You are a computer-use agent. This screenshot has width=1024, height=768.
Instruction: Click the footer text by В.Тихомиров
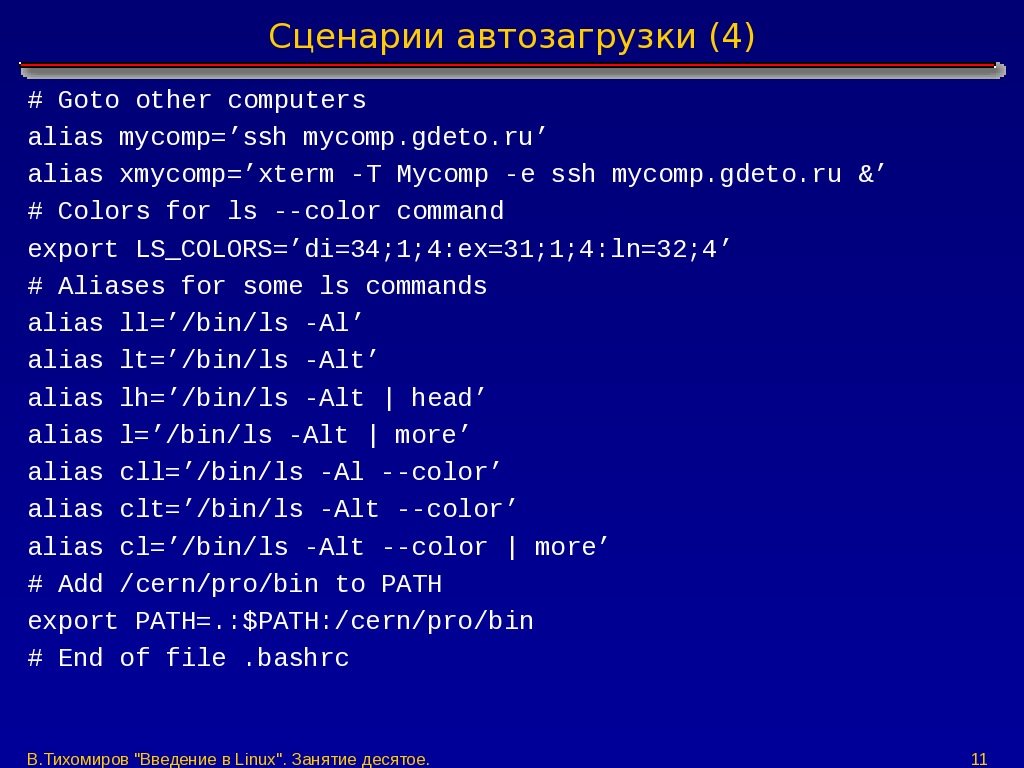coord(229,760)
